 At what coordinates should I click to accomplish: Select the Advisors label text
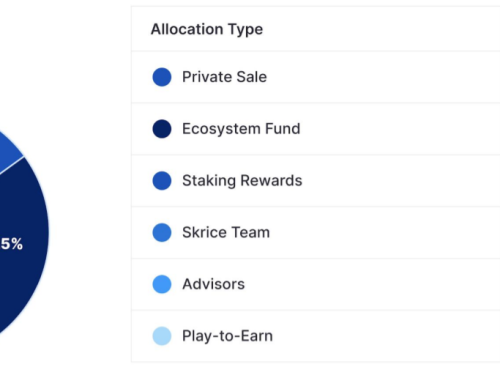213,284
